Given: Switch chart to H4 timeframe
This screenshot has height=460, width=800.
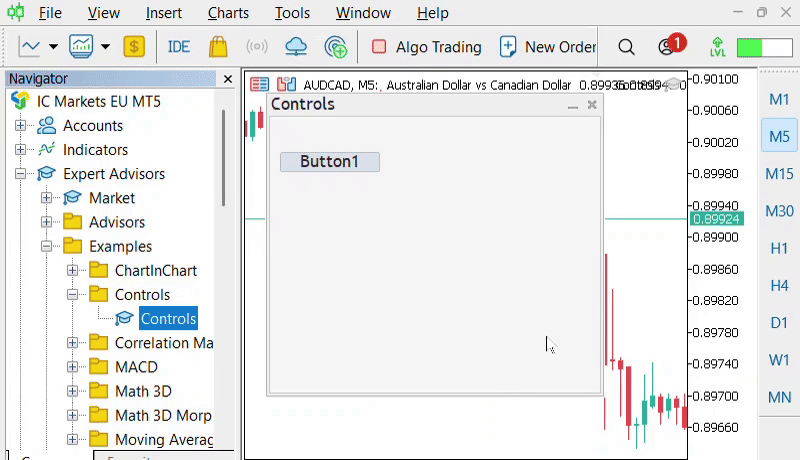Looking at the screenshot, I should click(x=779, y=286).
